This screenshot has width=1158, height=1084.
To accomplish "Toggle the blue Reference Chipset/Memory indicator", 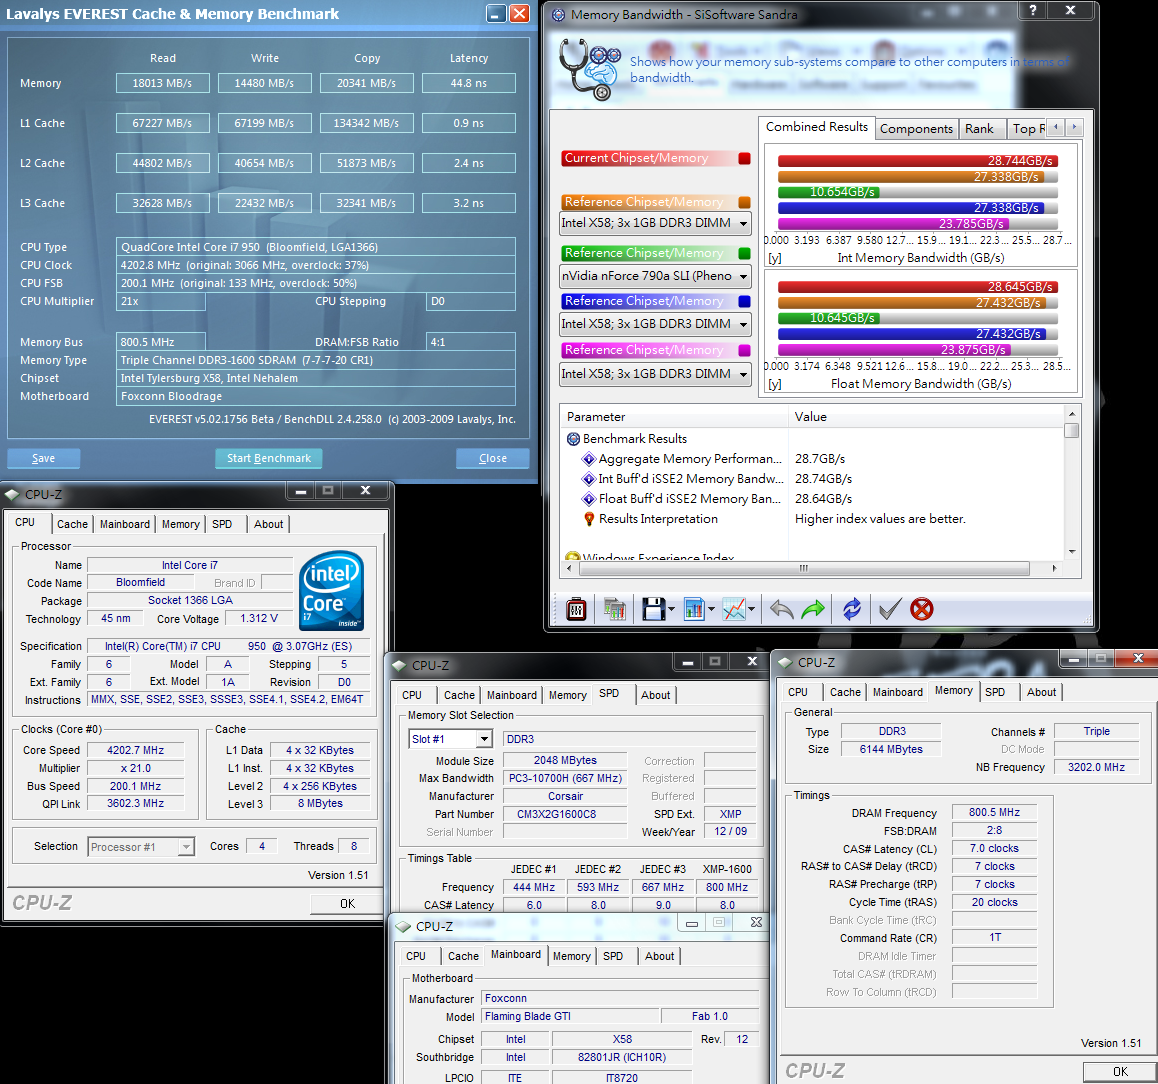I will (x=744, y=301).
